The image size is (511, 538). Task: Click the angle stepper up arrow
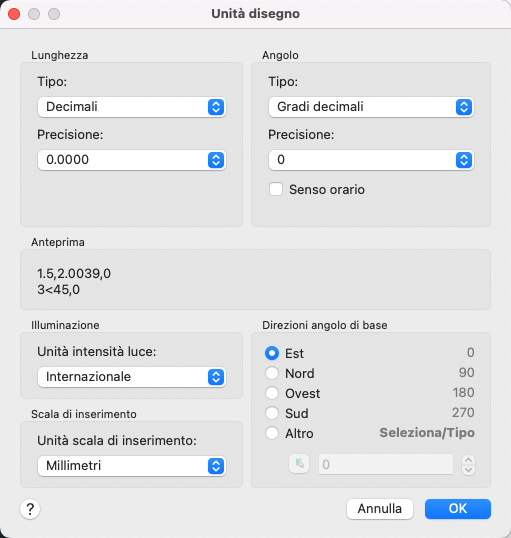(468, 460)
